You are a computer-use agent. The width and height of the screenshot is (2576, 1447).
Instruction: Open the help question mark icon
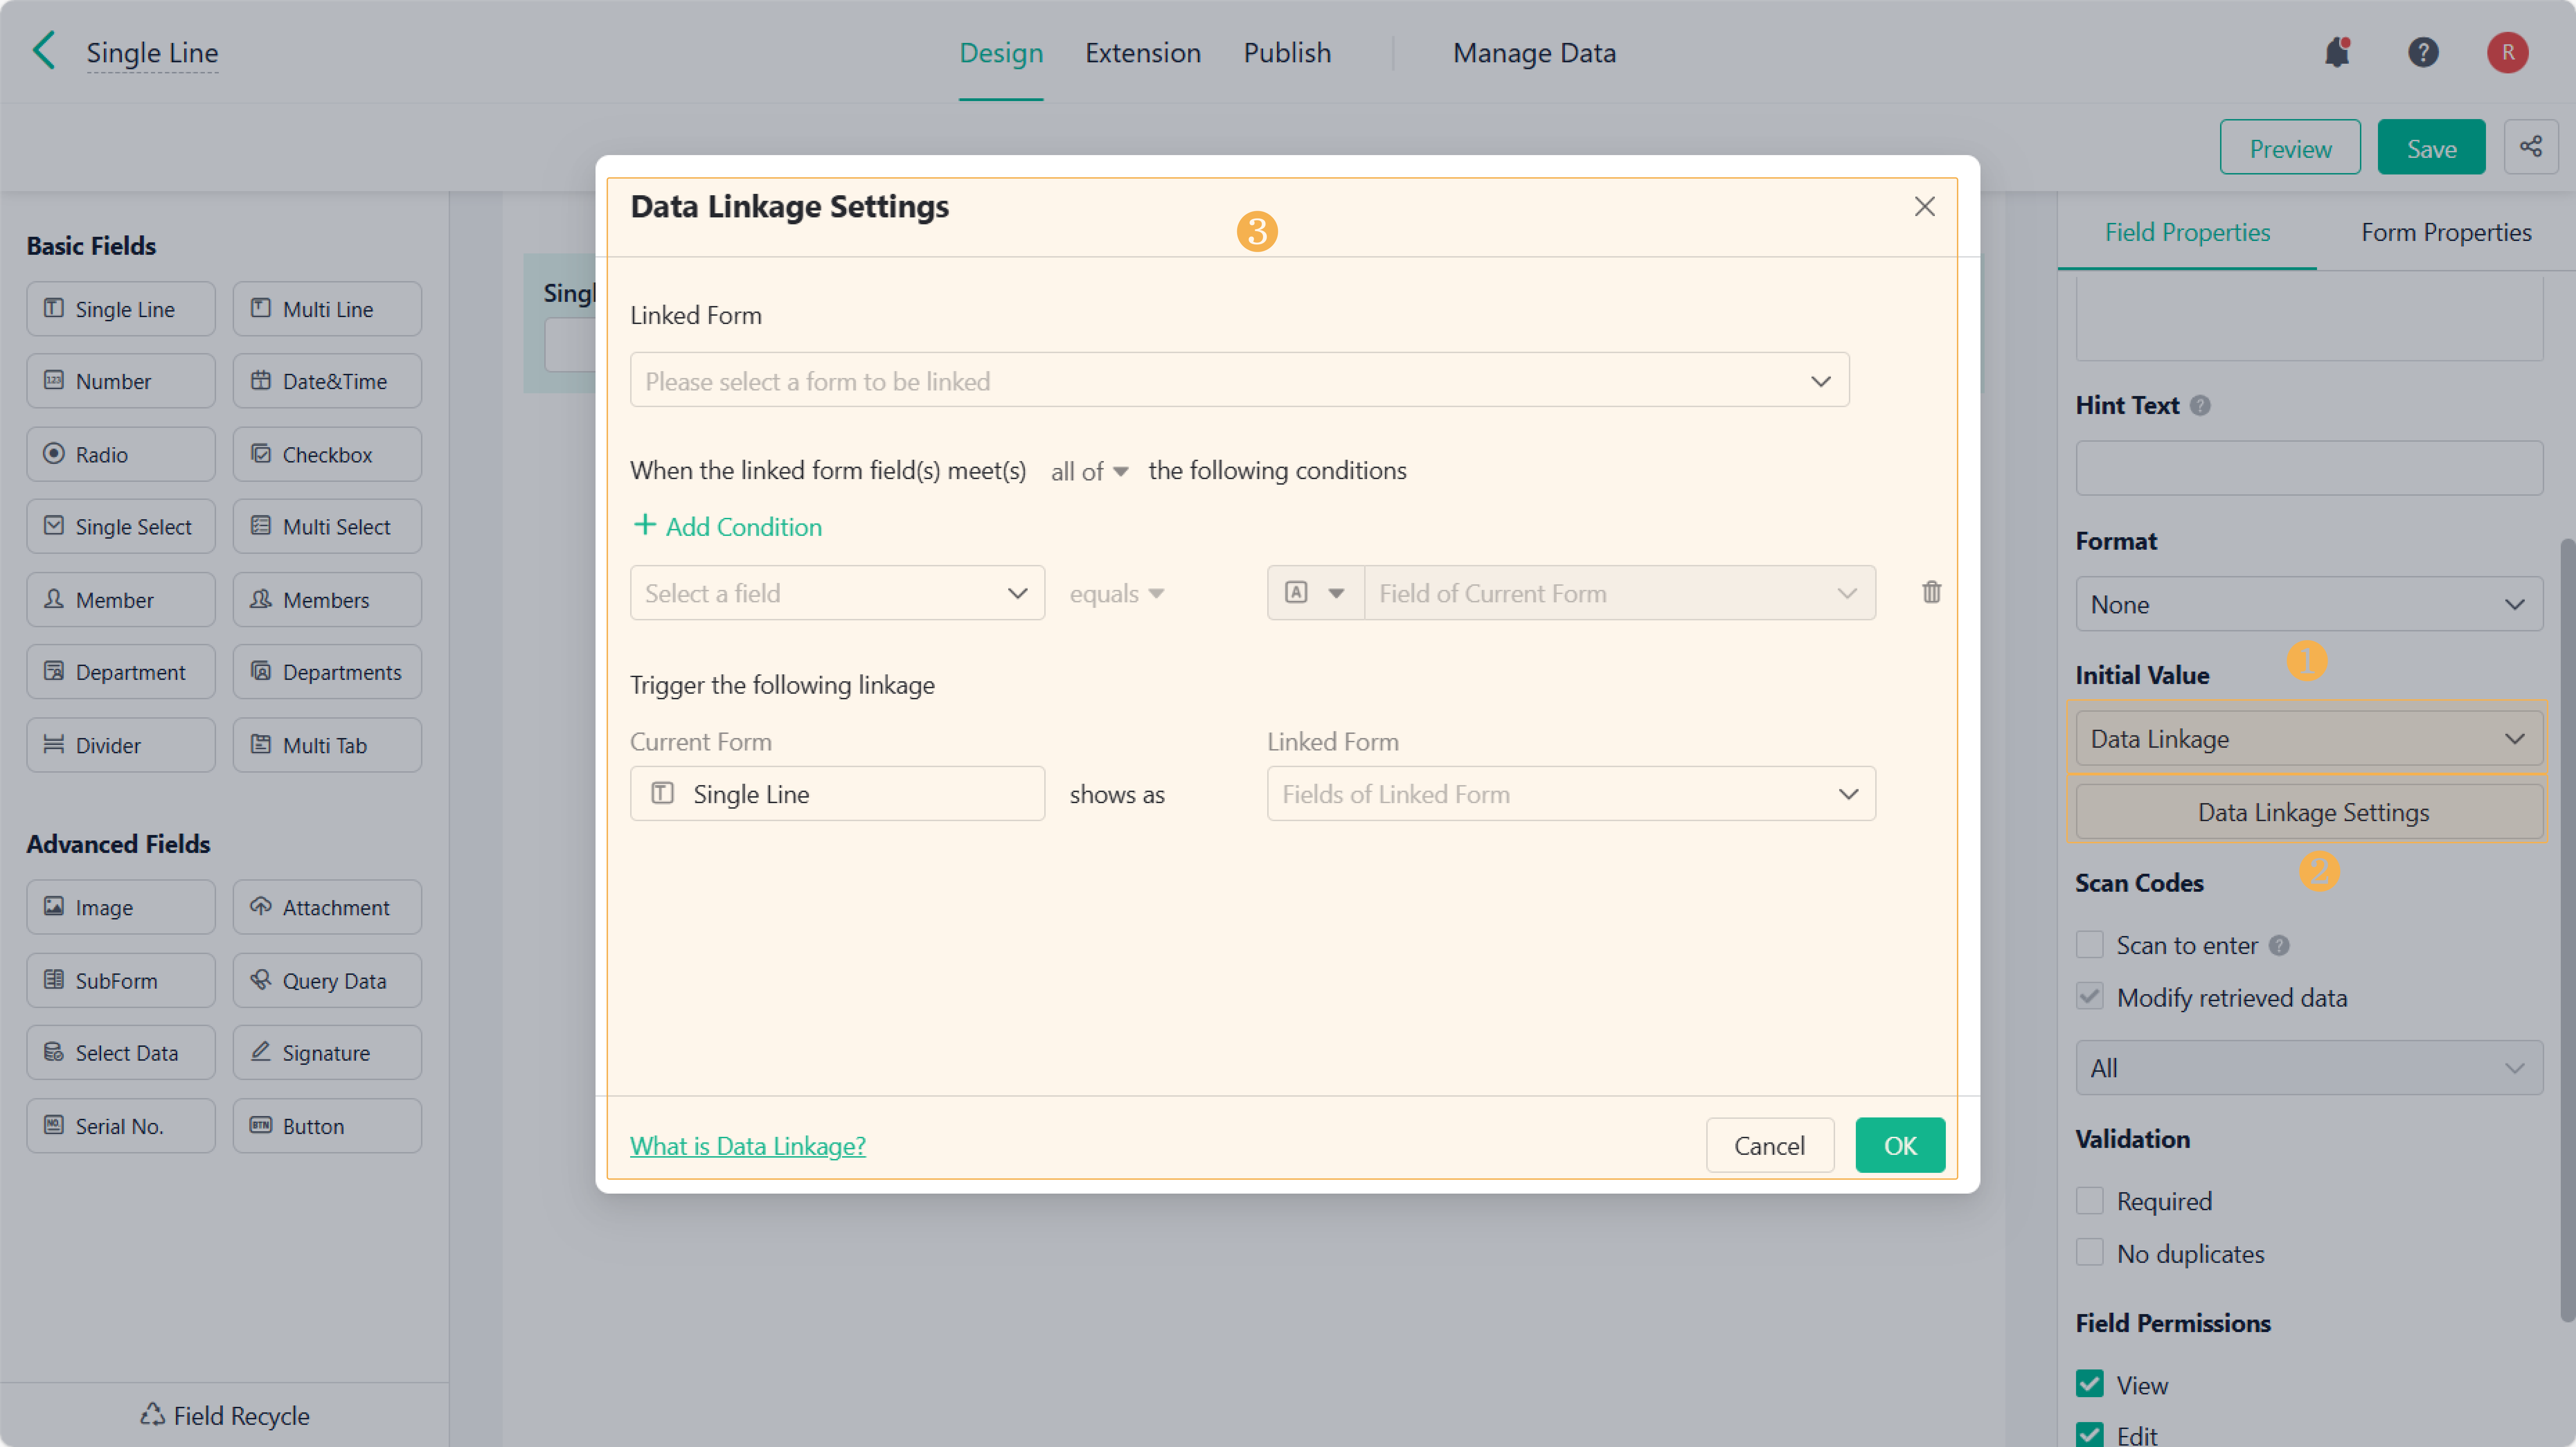tap(2423, 52)
